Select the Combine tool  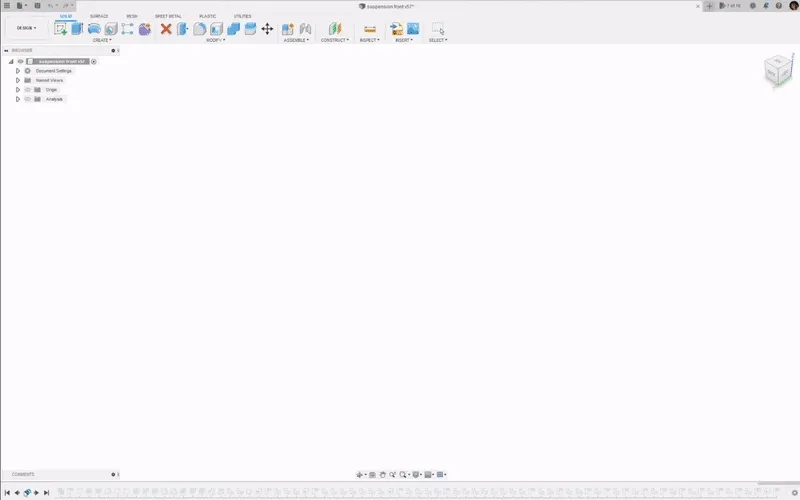pos(233,29)
